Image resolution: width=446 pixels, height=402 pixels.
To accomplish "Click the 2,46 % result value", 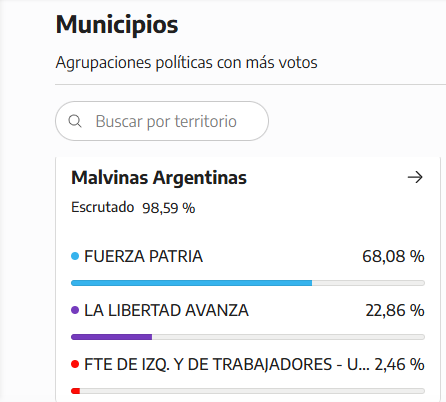I will (x=399, y=364).
